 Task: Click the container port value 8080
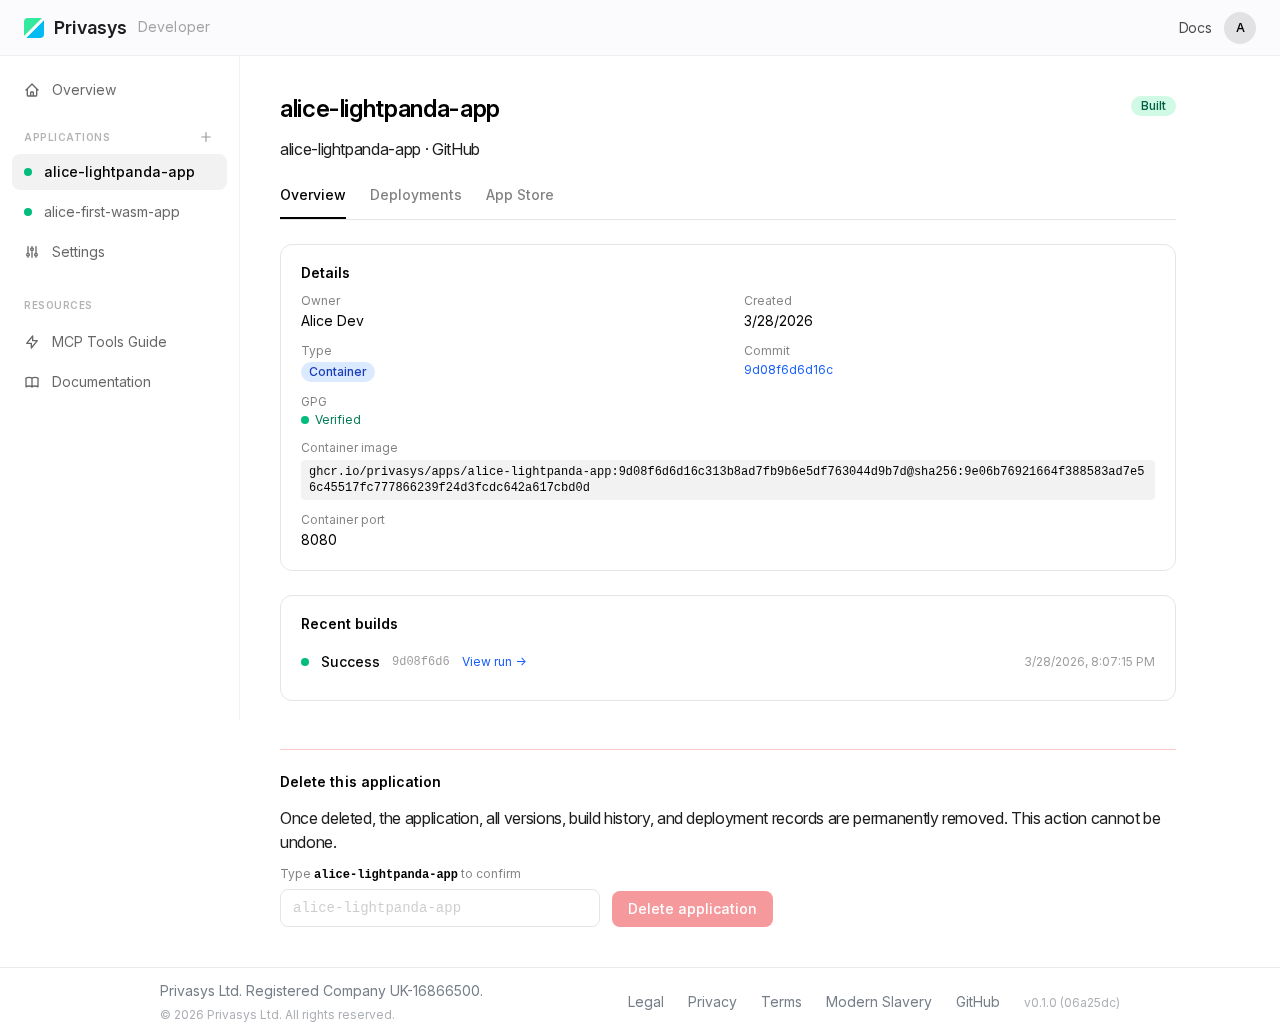(x=319, y=540)
